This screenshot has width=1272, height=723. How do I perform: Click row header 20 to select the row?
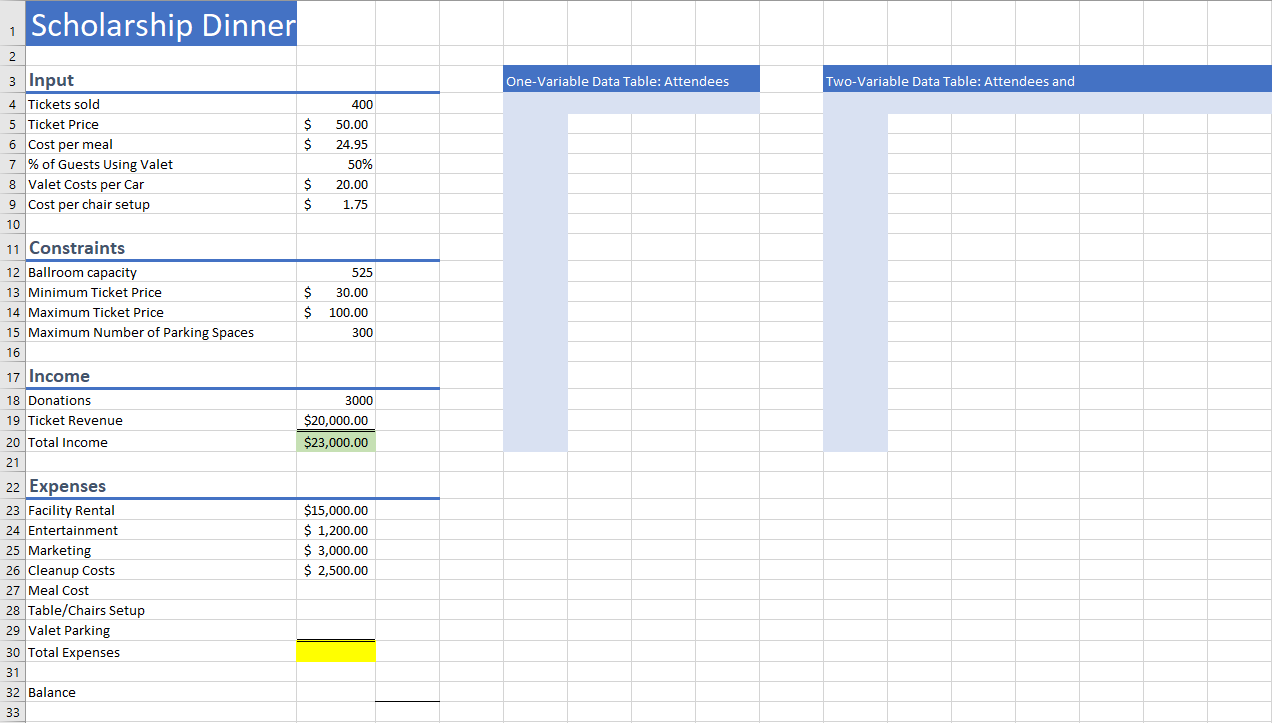pyautogui.click(x=12, y=441)
